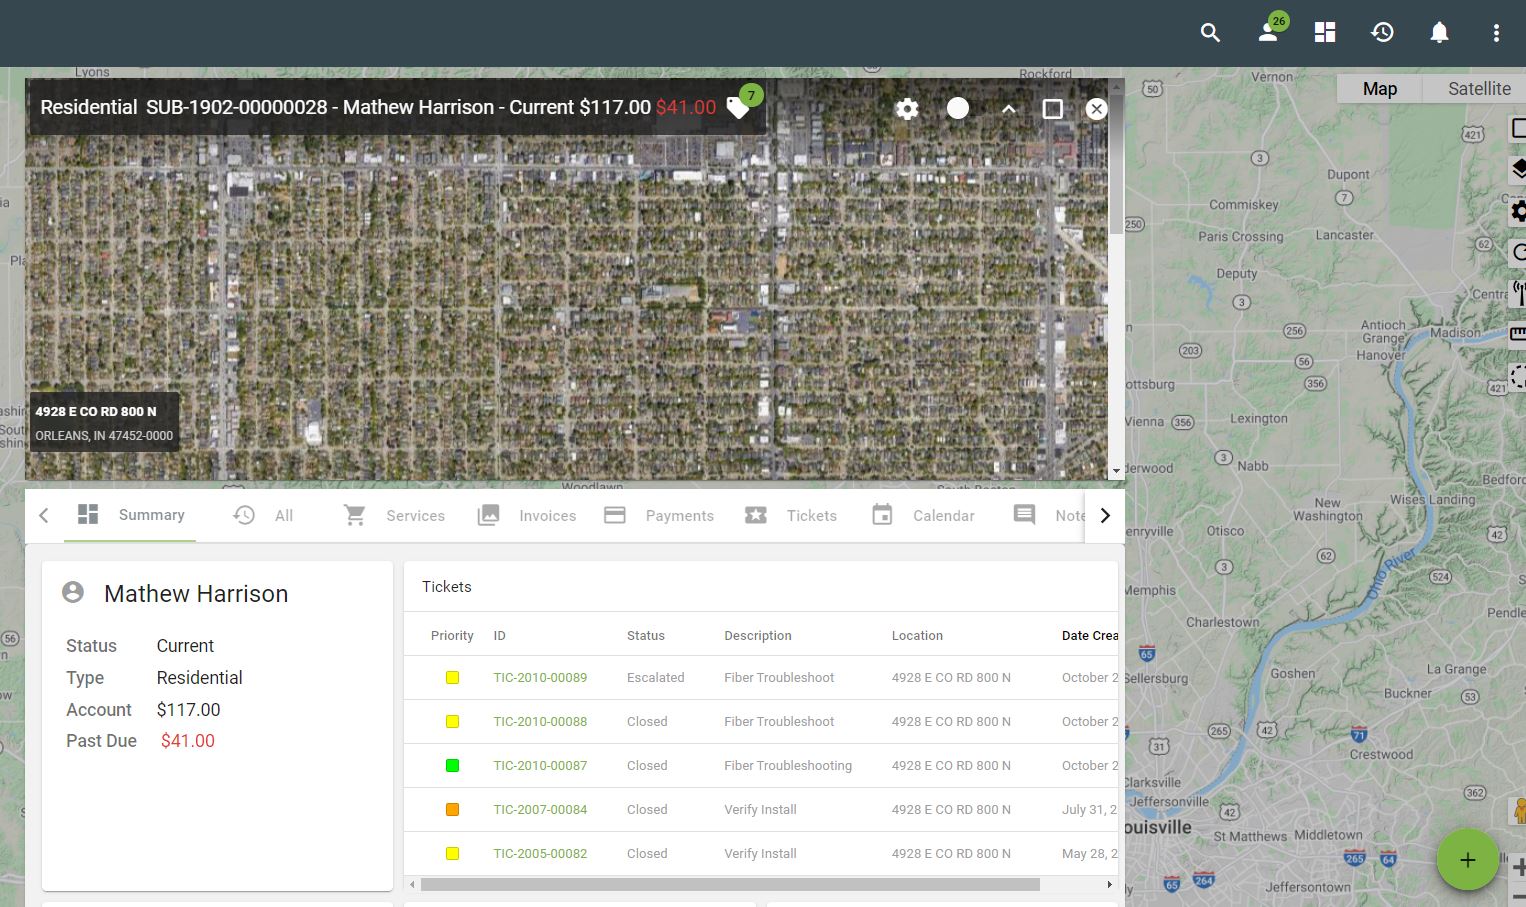
Task: Collapse the subscriber panel with up chevron
Action: click(x=1008, y=109)
